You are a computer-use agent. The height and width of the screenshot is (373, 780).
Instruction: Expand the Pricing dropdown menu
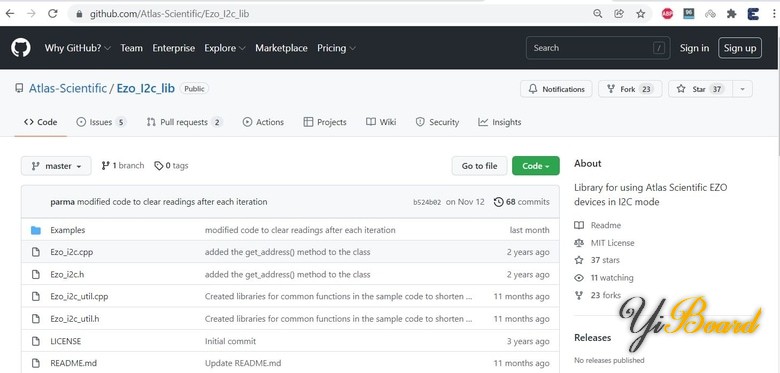pyautogui.click(x=336, y=48)
